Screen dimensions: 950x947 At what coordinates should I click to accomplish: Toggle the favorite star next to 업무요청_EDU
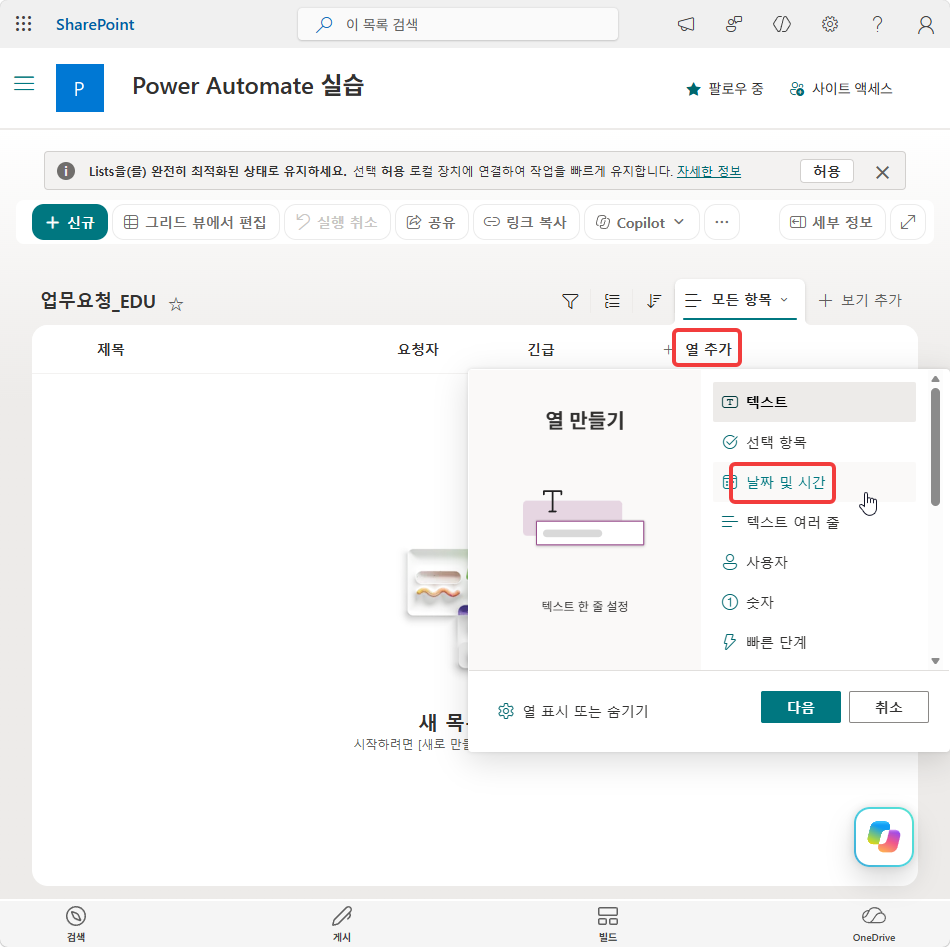(x=176, y=304)
